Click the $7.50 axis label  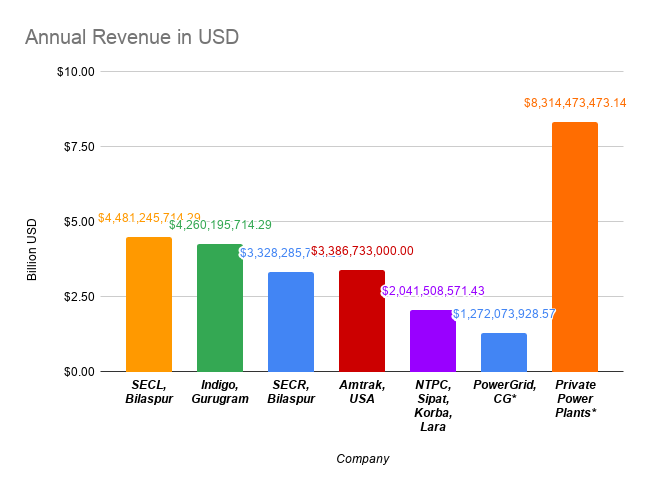pos(79,147)
